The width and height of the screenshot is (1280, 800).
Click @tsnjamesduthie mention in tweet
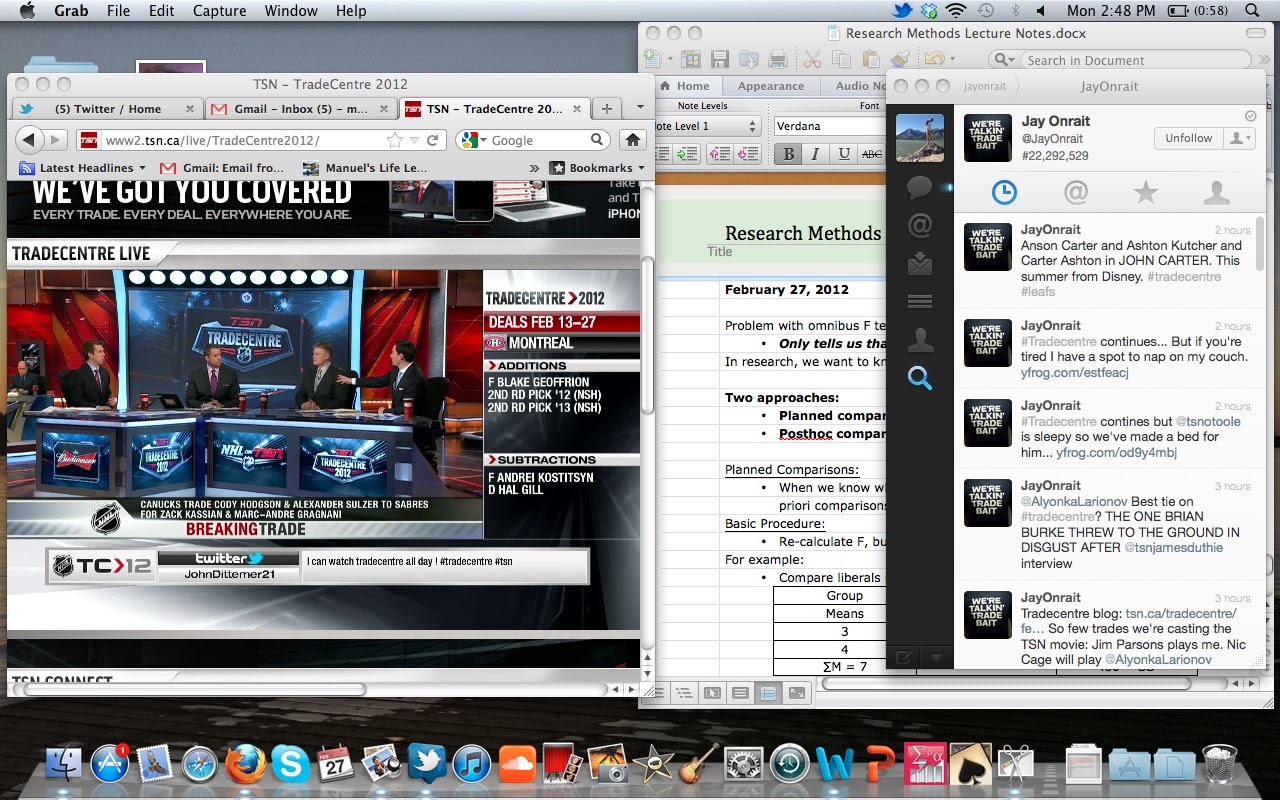[1174, 548]
